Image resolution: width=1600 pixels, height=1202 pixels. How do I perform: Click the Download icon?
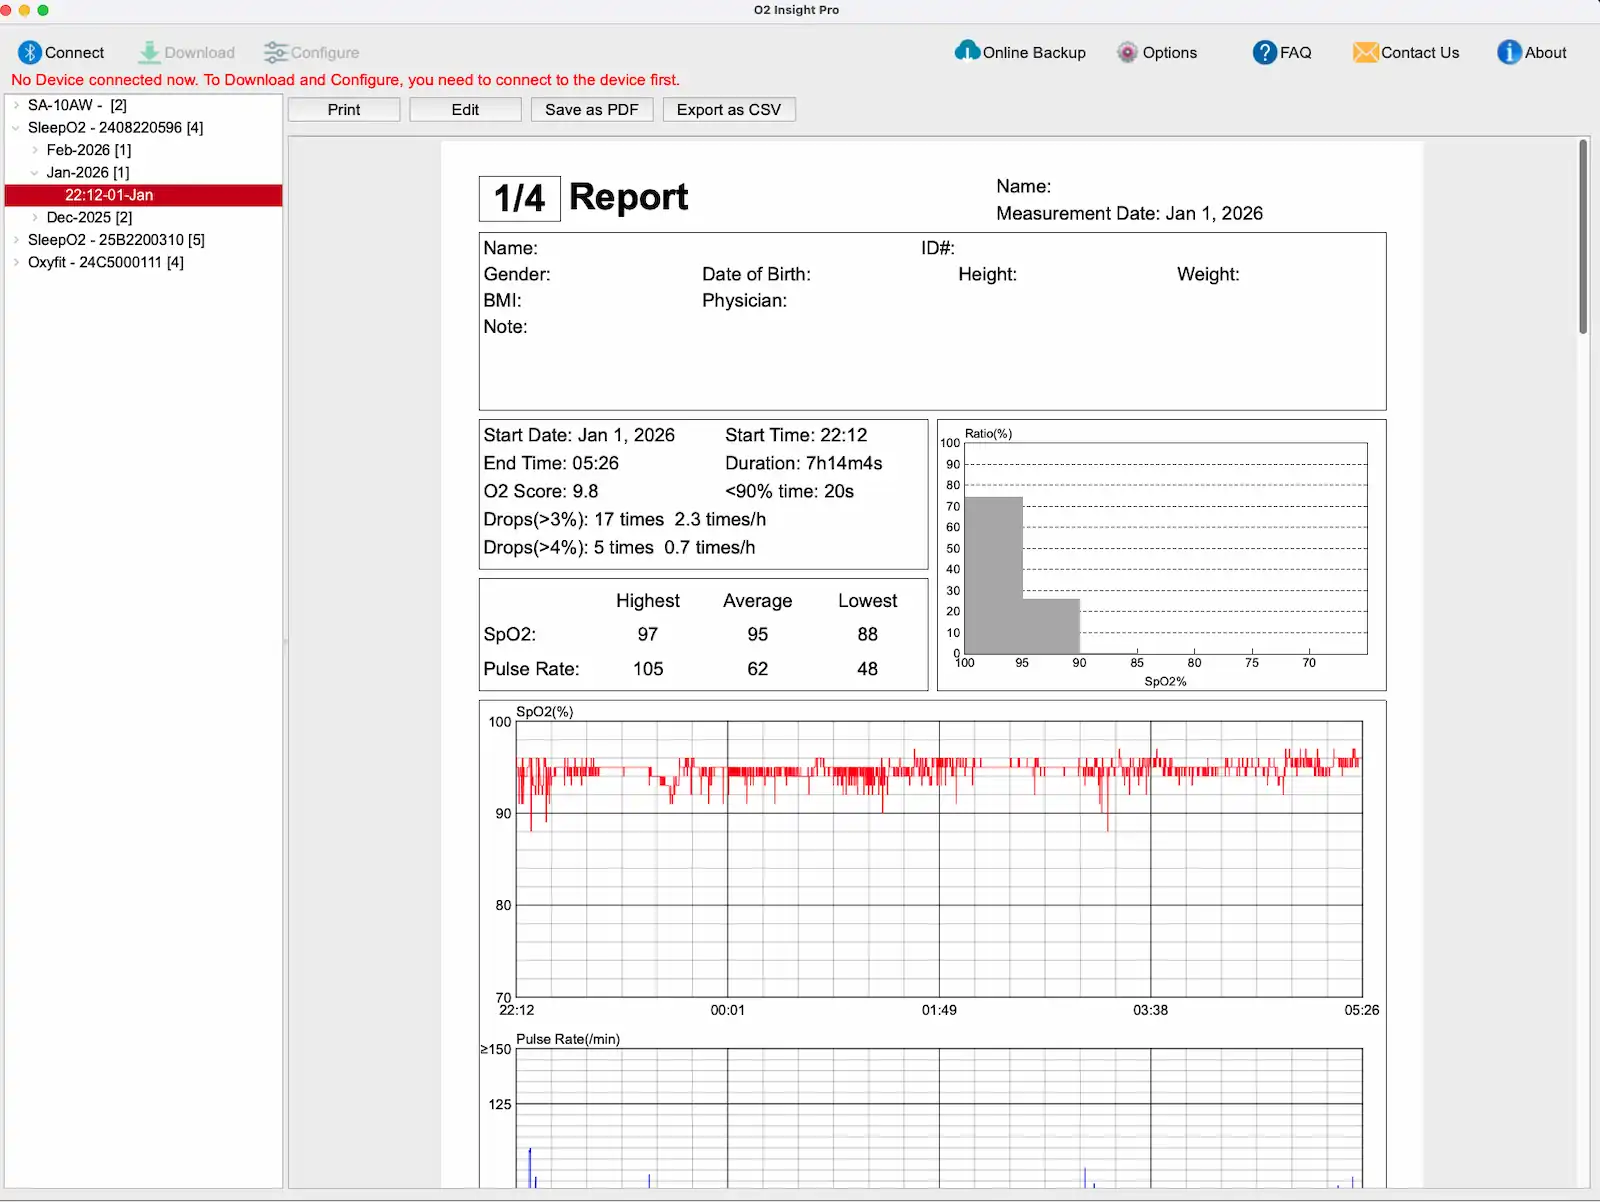(187, 52)
